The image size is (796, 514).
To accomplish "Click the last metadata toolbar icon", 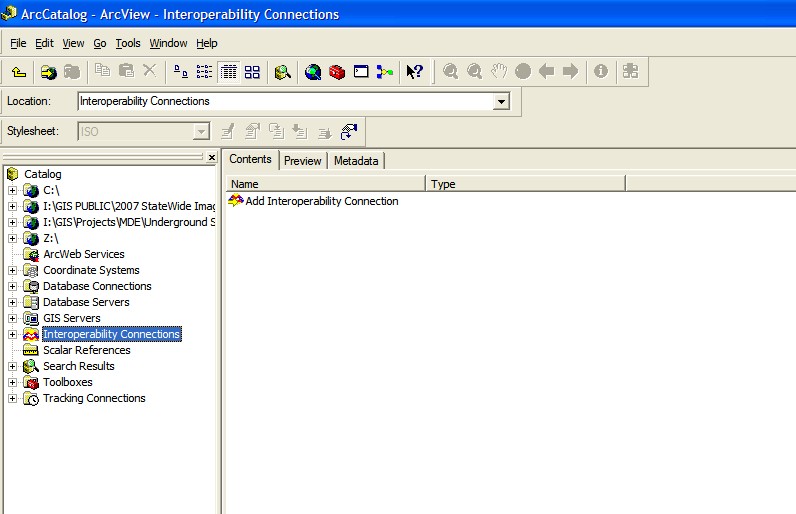I will point(349,132).
